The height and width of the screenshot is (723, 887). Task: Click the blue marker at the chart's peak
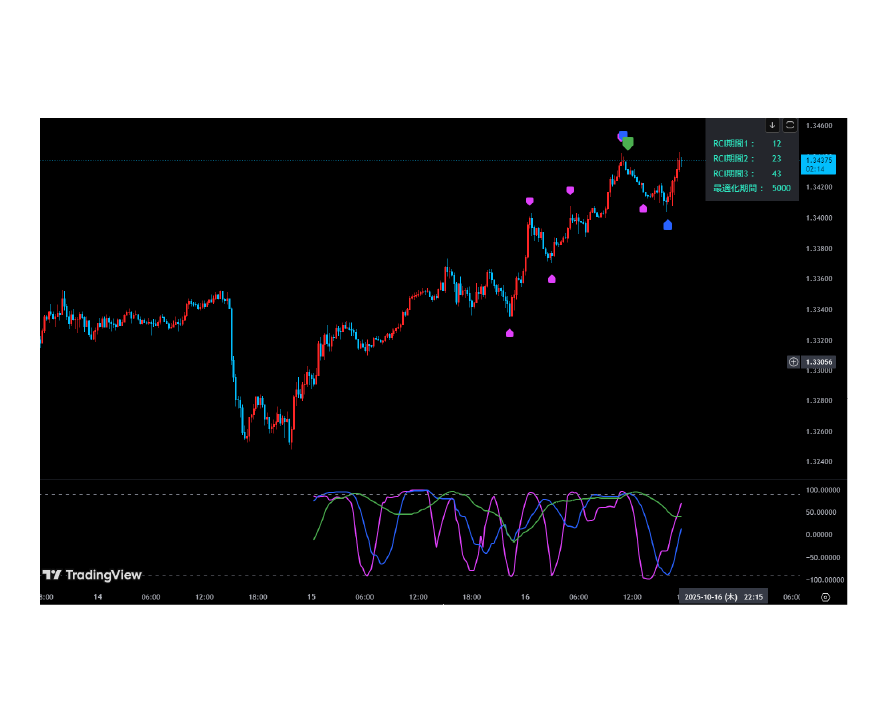coord(622,135)
